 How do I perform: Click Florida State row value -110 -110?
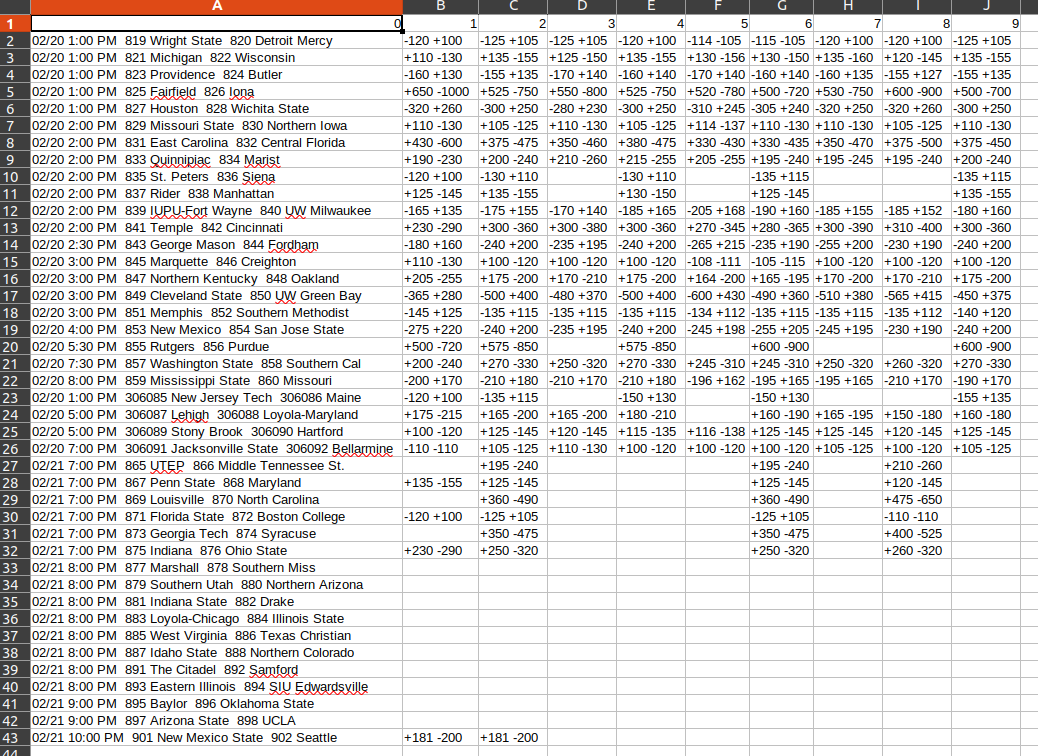tap(917, 517)
